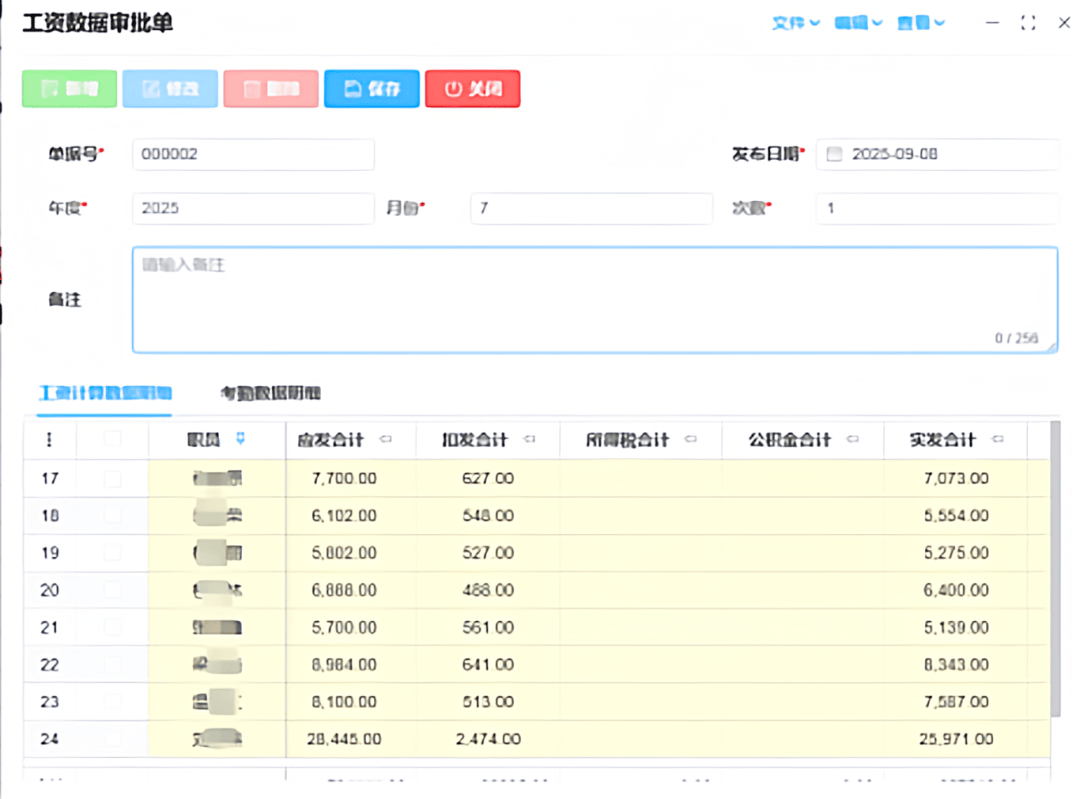Click the pin icon next to 所得税合计
This screenshot has height=799, width=1080.
[x=691, y=439]
